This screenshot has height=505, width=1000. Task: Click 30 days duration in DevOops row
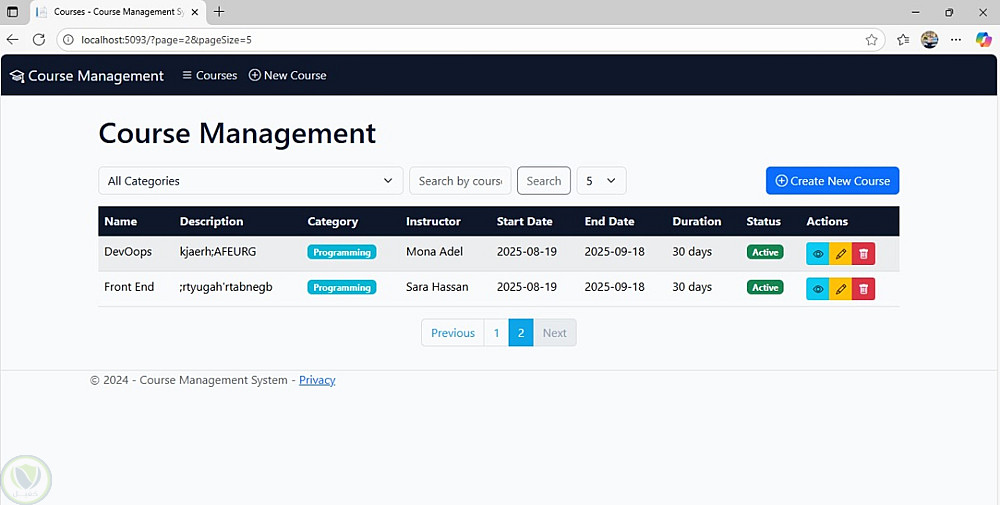[692, 251]
